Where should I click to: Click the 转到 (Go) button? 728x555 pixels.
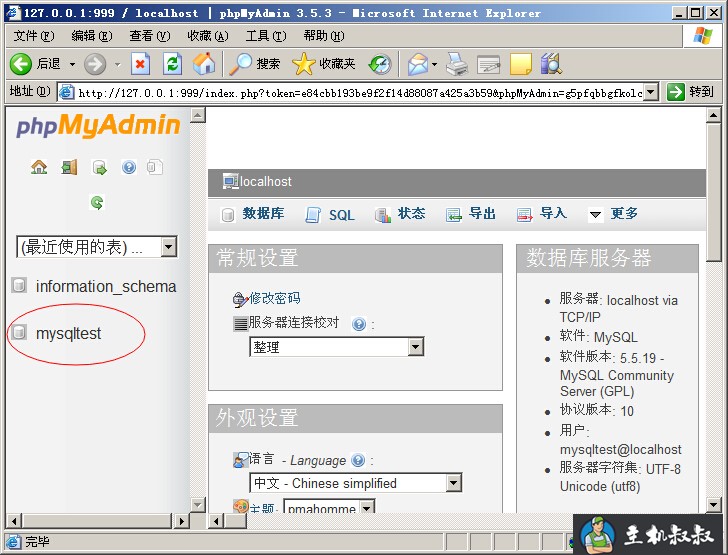click(691, 91)
